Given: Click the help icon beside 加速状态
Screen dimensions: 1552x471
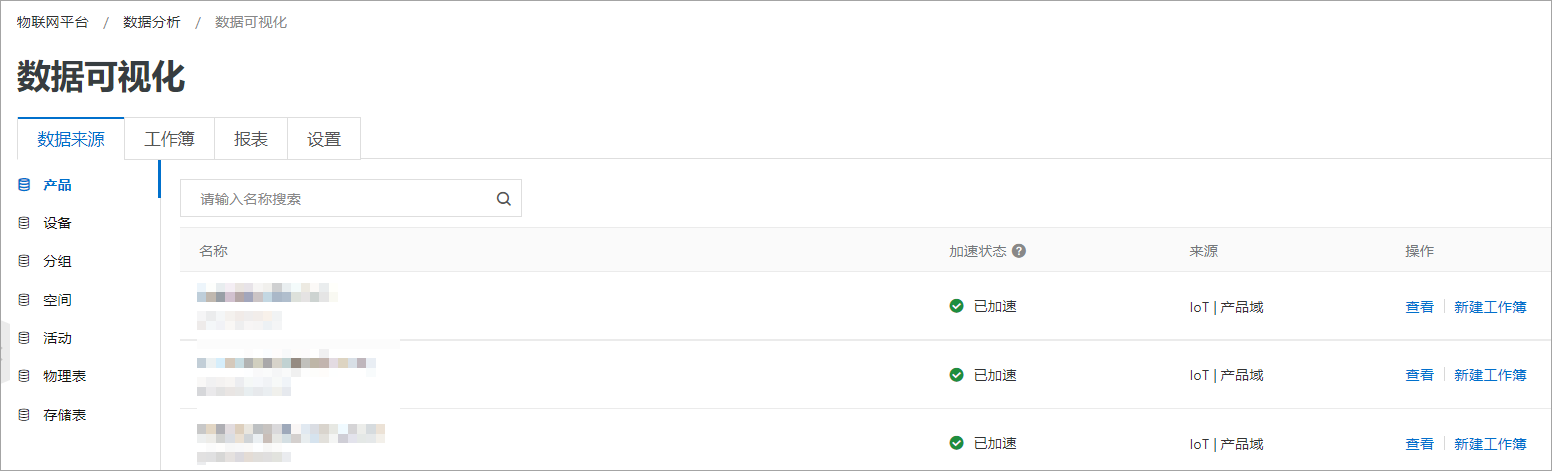Looking at the screenshot, I should [x=1019, y=251].
